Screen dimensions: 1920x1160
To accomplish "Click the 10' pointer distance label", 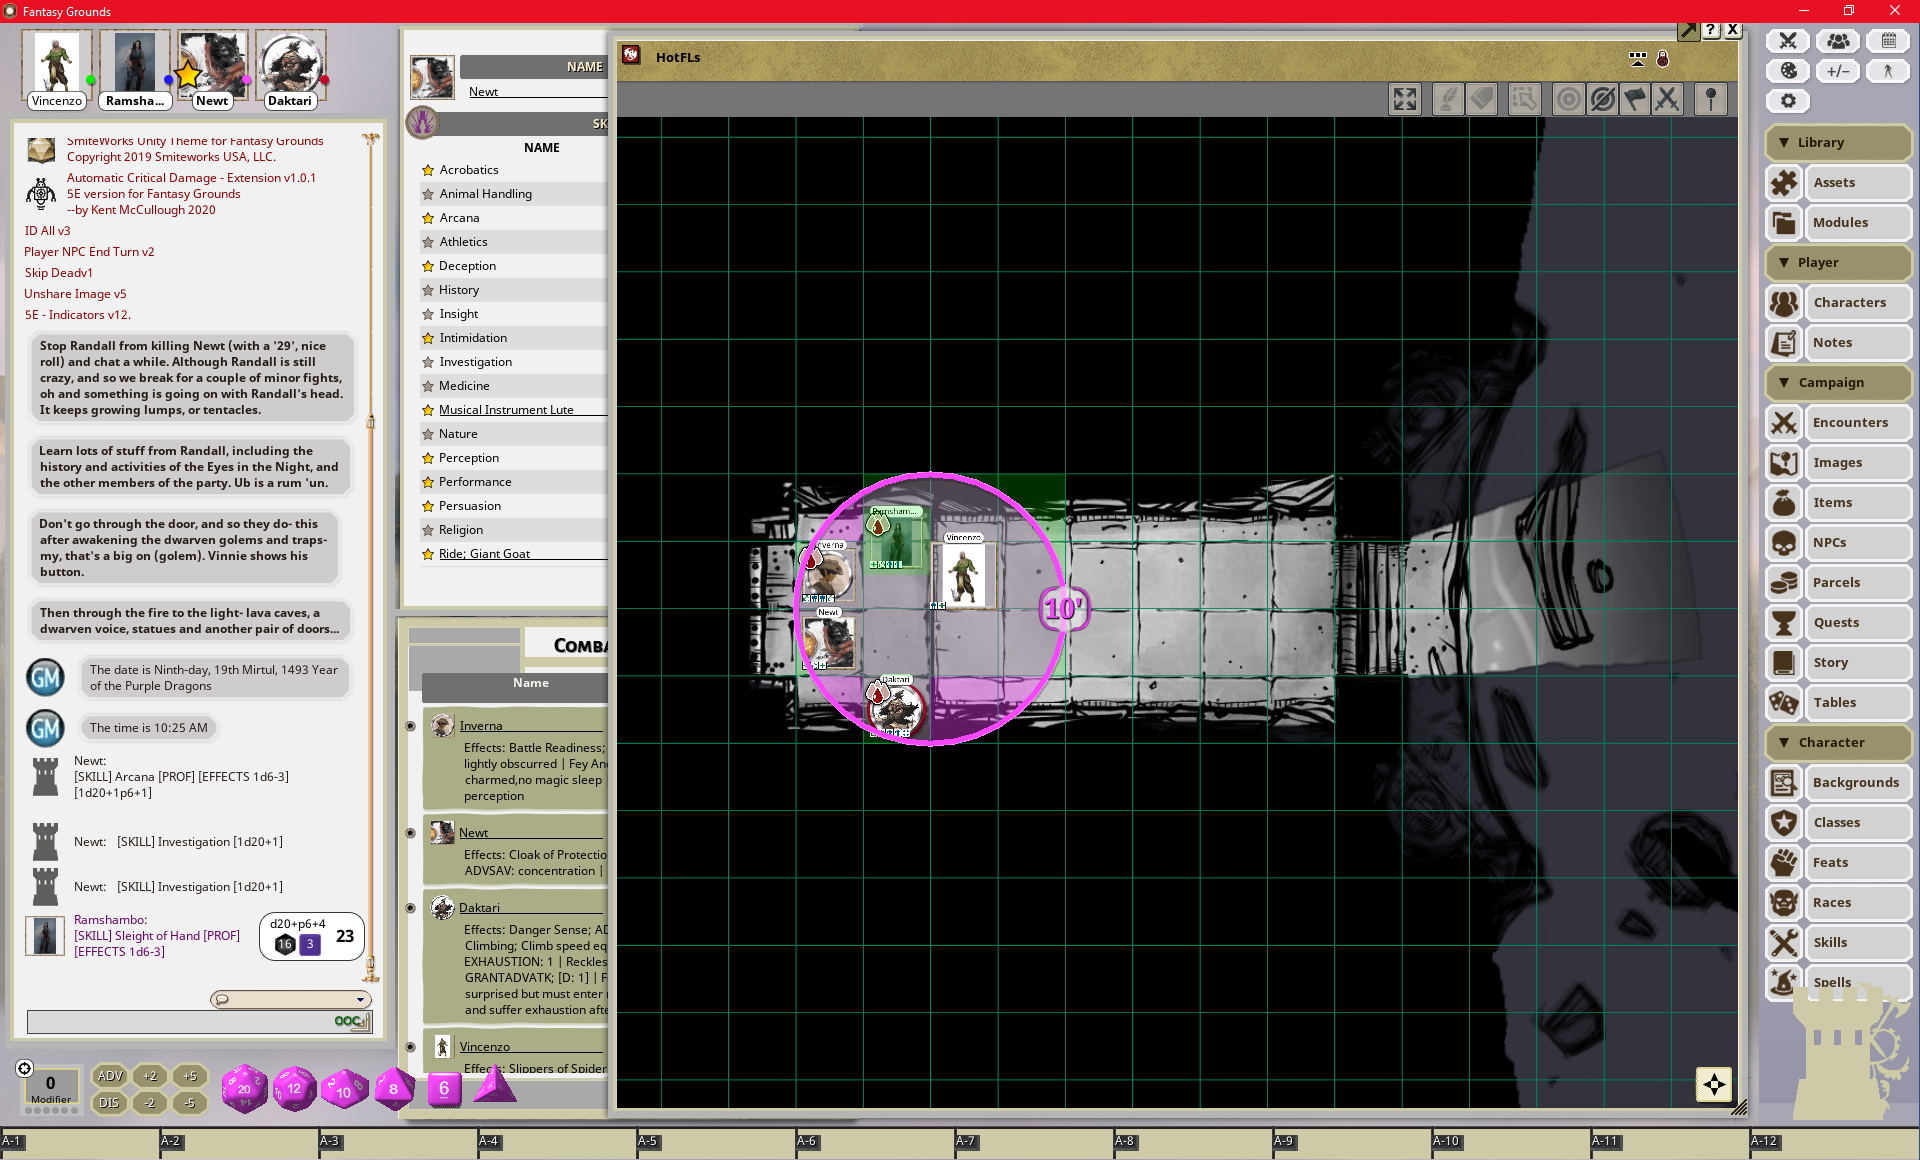I will coord(1064,608).
